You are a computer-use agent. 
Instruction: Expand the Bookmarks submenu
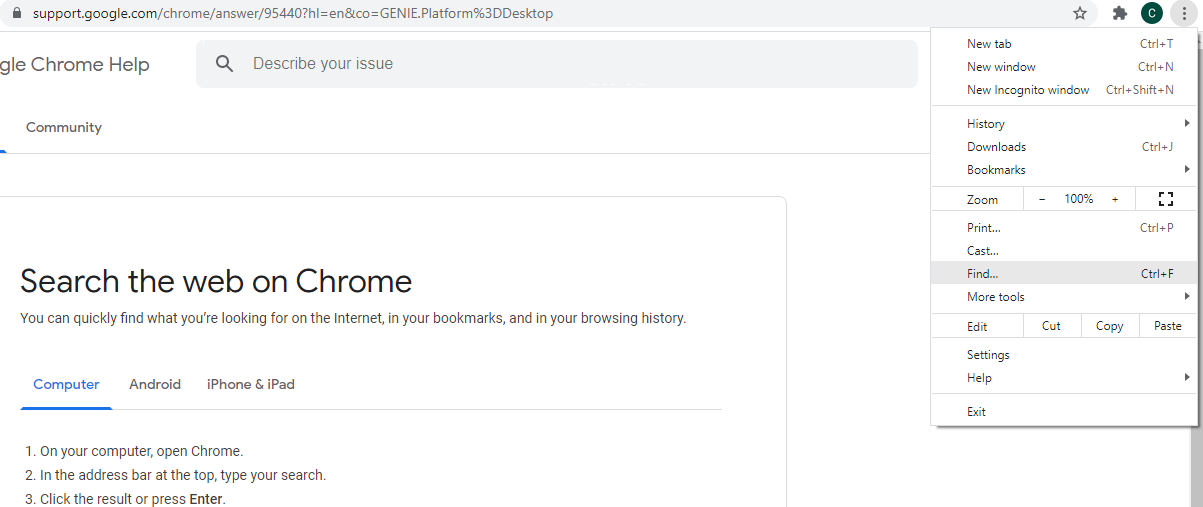pos(1064,170)
